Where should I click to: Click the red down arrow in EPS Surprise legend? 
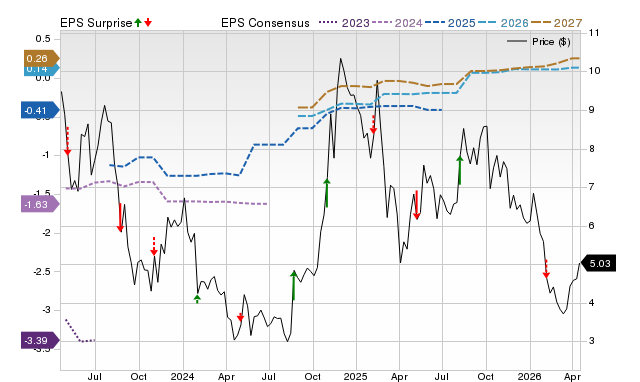point(148,22)
